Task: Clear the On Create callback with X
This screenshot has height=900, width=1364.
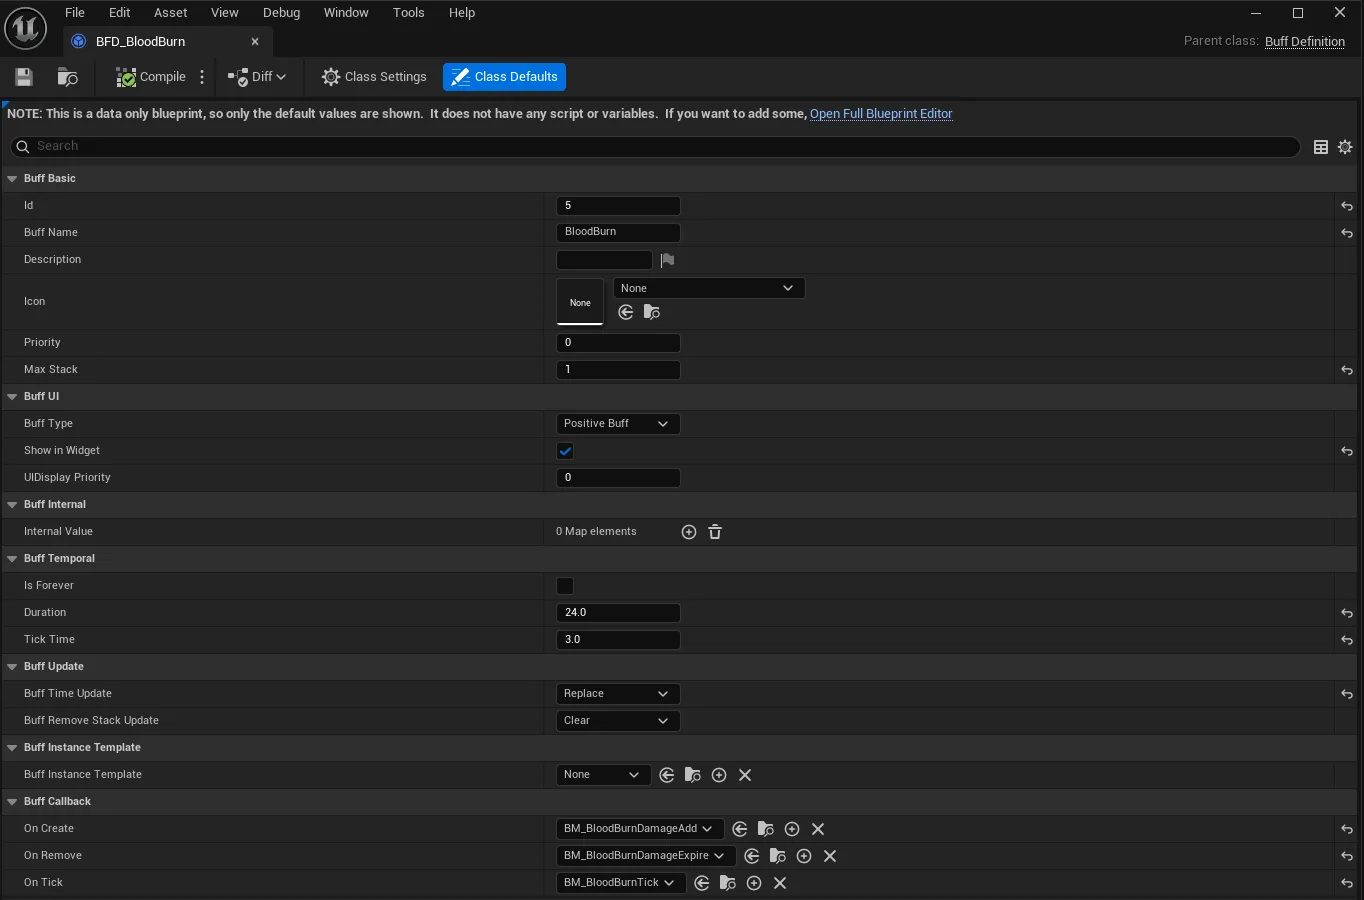Action: [x=818, y=829]
